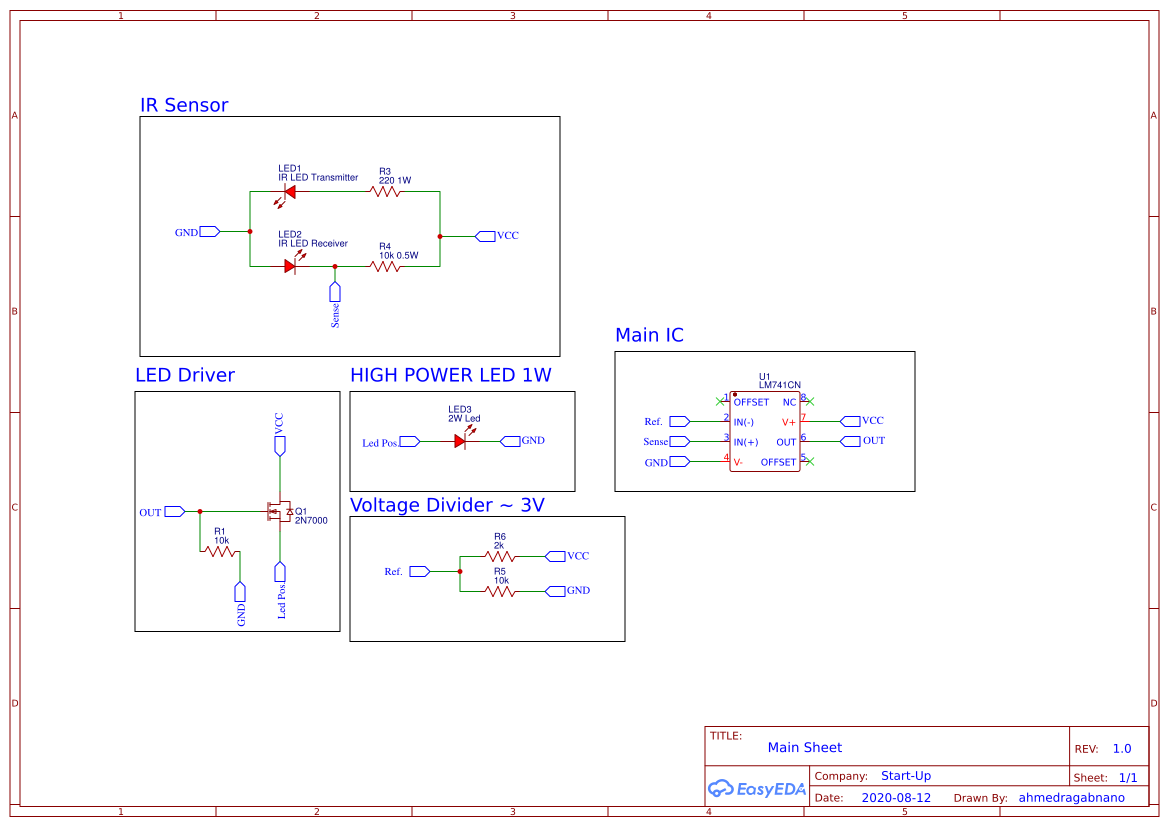Image resolution: width=1169 pixels, height=827 pixels.
Task: Select the Sense port in Main IC
Action: tap(680, 441)
